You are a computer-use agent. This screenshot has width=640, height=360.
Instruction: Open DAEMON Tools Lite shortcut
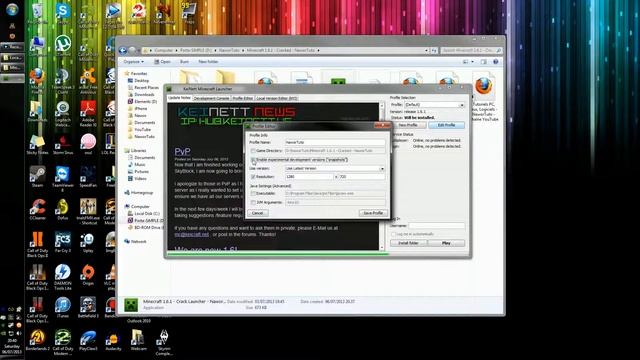62,277
